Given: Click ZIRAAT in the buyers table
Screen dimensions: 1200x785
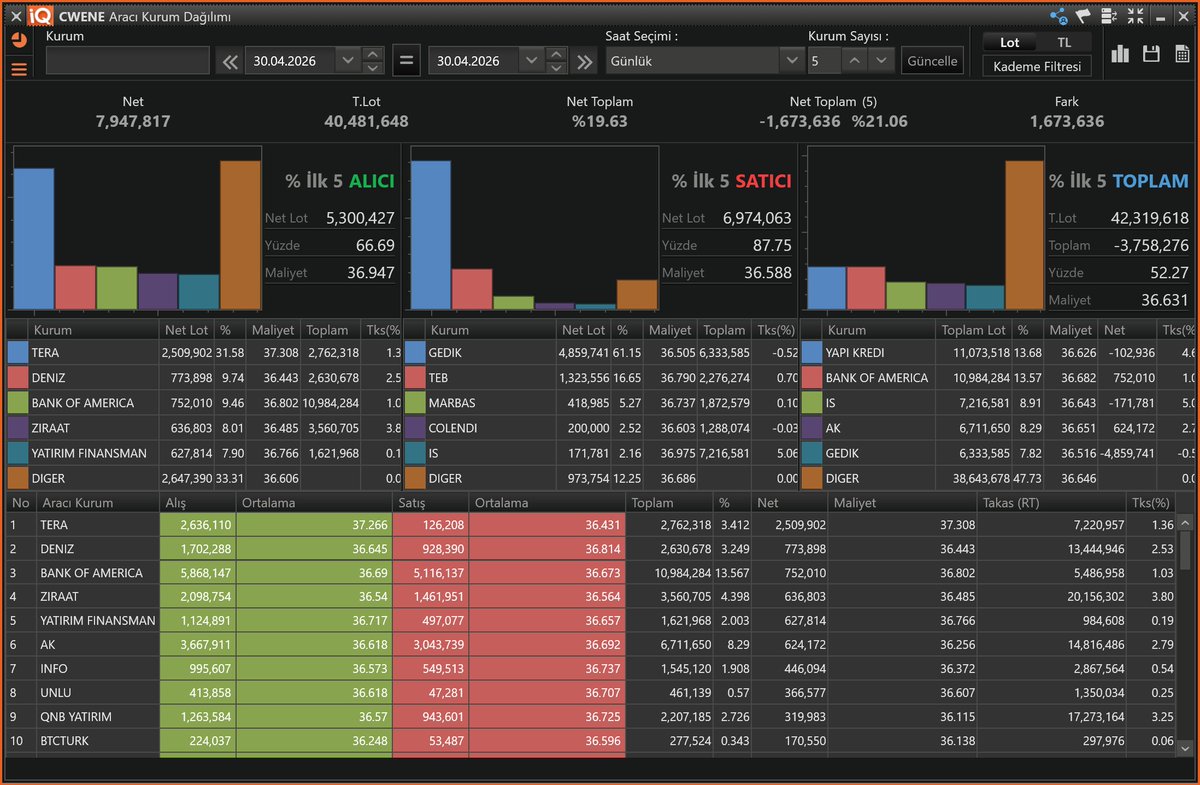Looking at the screenshot, I should [x=52, y=428].
